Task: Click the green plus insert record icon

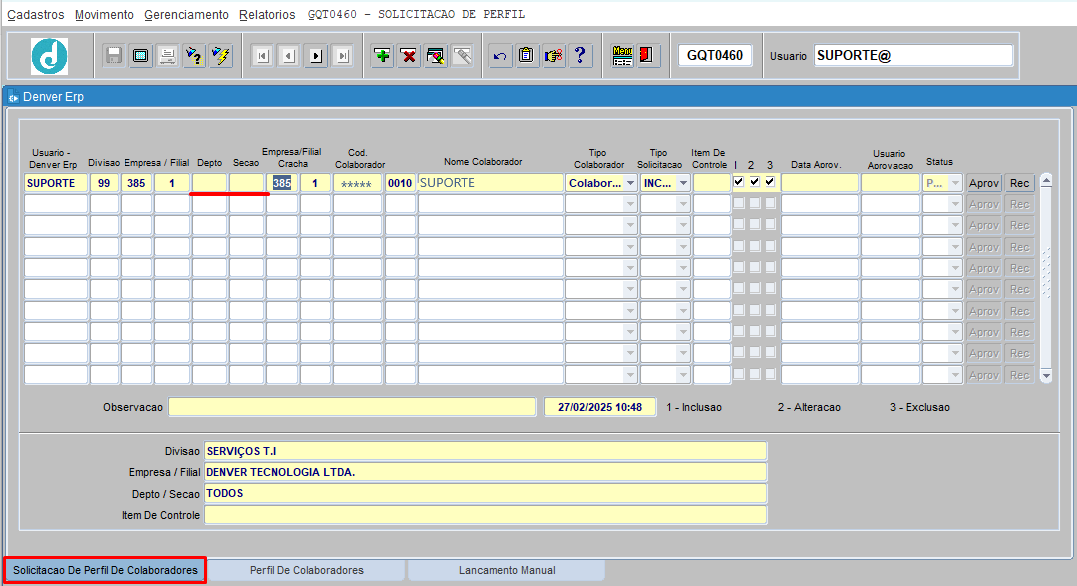Action: [383, 56]
